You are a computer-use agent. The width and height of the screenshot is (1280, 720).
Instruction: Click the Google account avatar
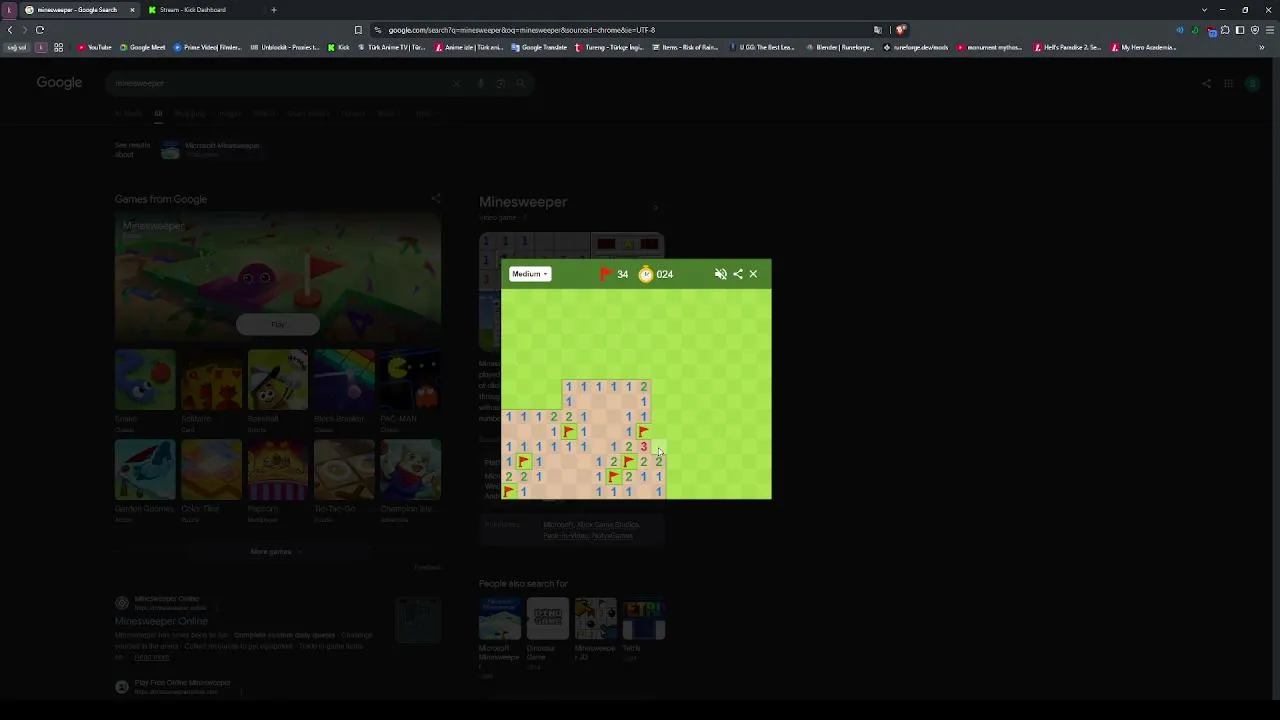click(1252, 83)
